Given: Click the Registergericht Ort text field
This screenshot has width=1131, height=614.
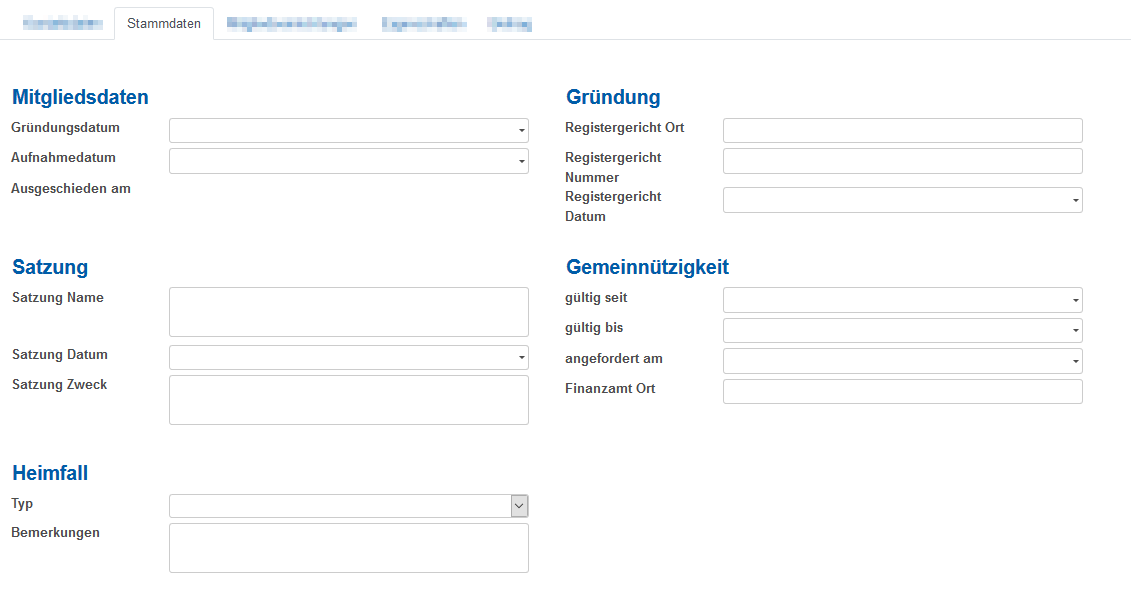Looking at the screenshot, I should click(x=902, y=131).
